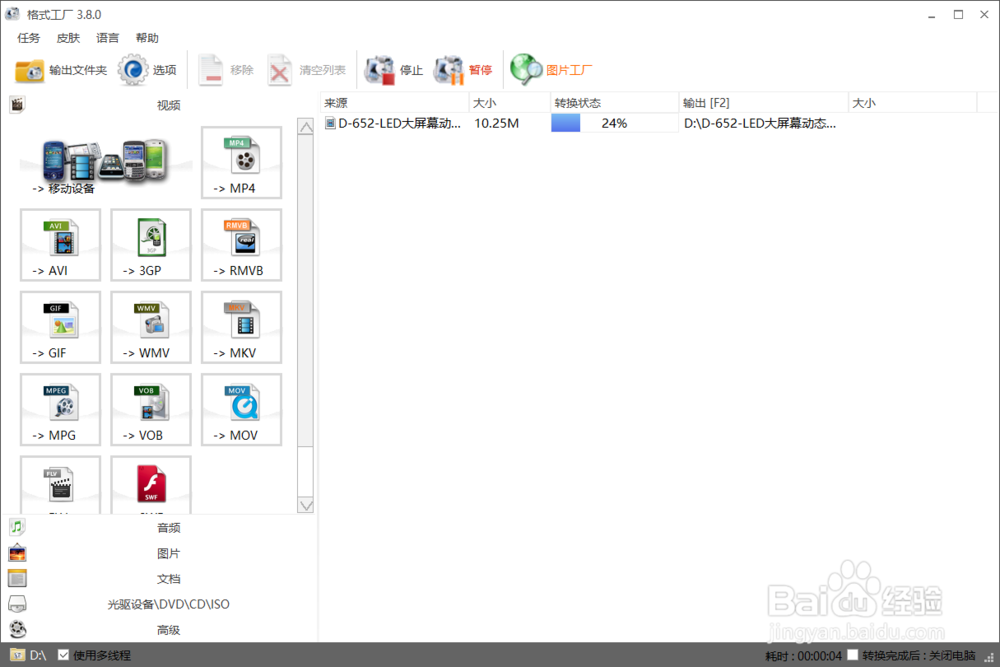The width and height of the screenshot is (1000, 667).
Task: Click the scroll down arrow of format list
Action: 306,505
